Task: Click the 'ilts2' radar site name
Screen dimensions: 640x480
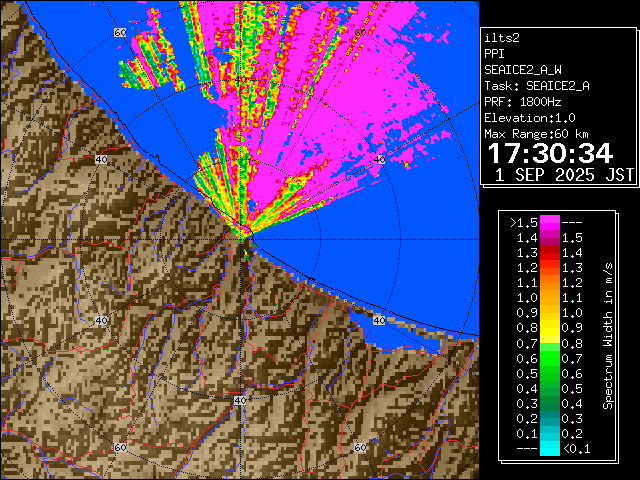Action: click(502, 37)
